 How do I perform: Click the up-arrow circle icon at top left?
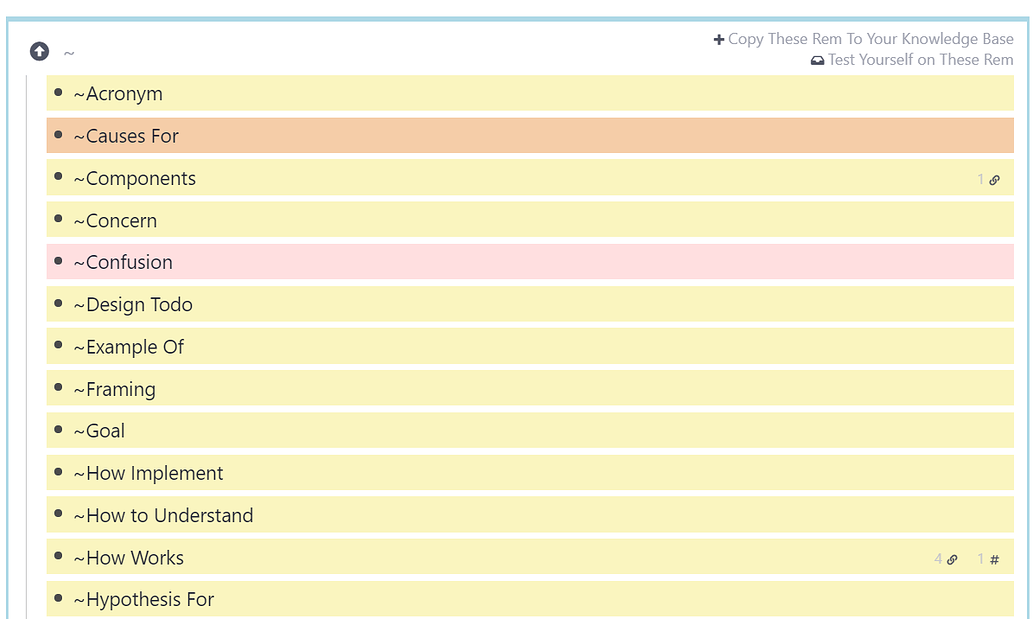[x=39, y=51]
